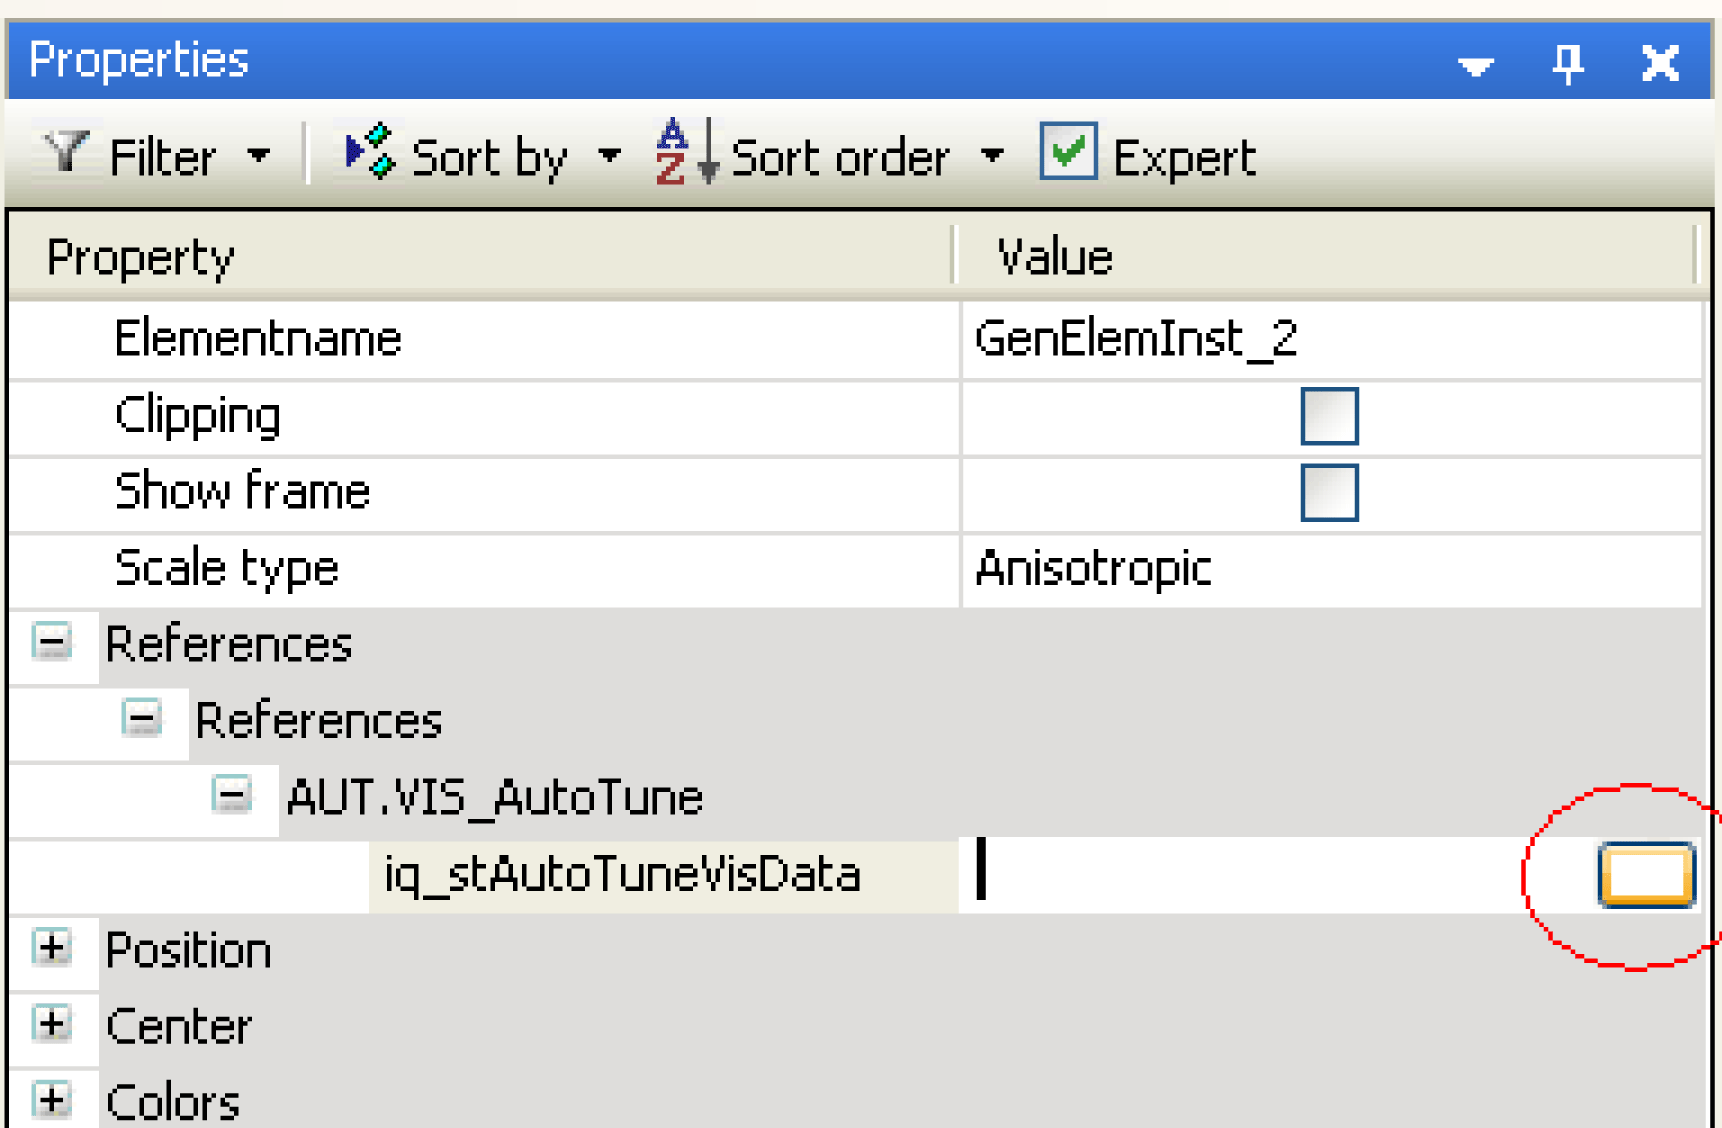Collapse the nested References subgroup
The width and height of the screenshot is (1722, 1128).
click(141, 719)
